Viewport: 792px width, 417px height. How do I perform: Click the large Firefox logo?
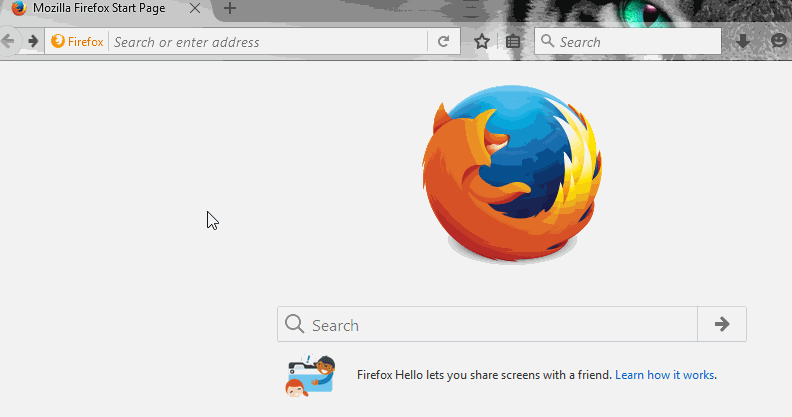tap(512, 173)
